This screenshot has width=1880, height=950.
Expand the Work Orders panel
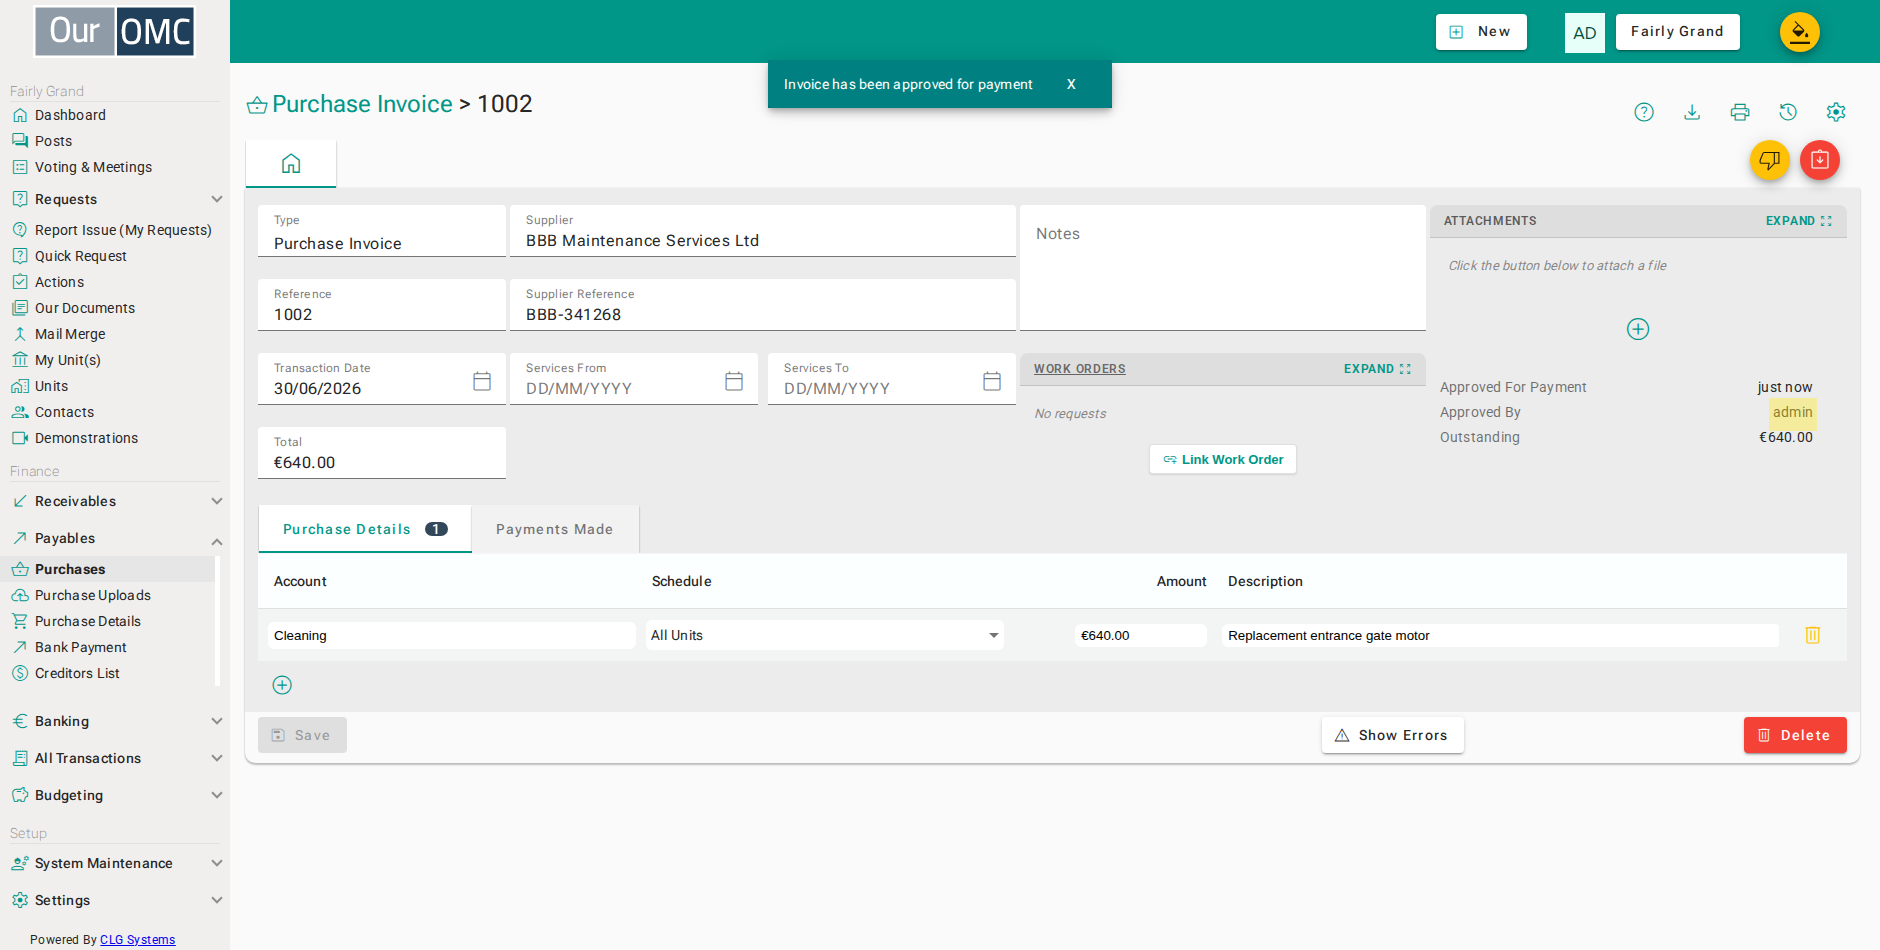(x=1377, y=369)
